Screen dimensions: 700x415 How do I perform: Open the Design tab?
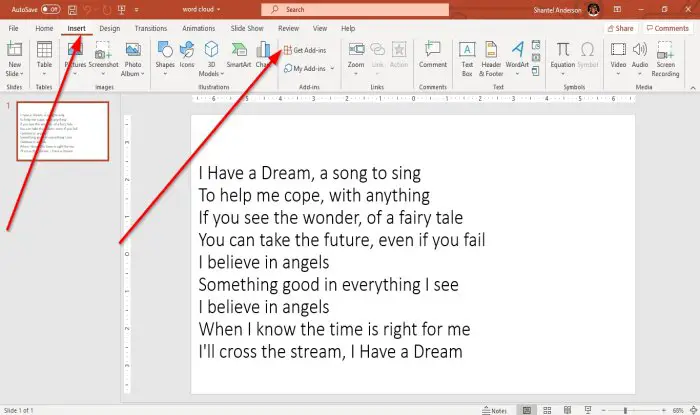pyautogui.click(x=110, y=28)
